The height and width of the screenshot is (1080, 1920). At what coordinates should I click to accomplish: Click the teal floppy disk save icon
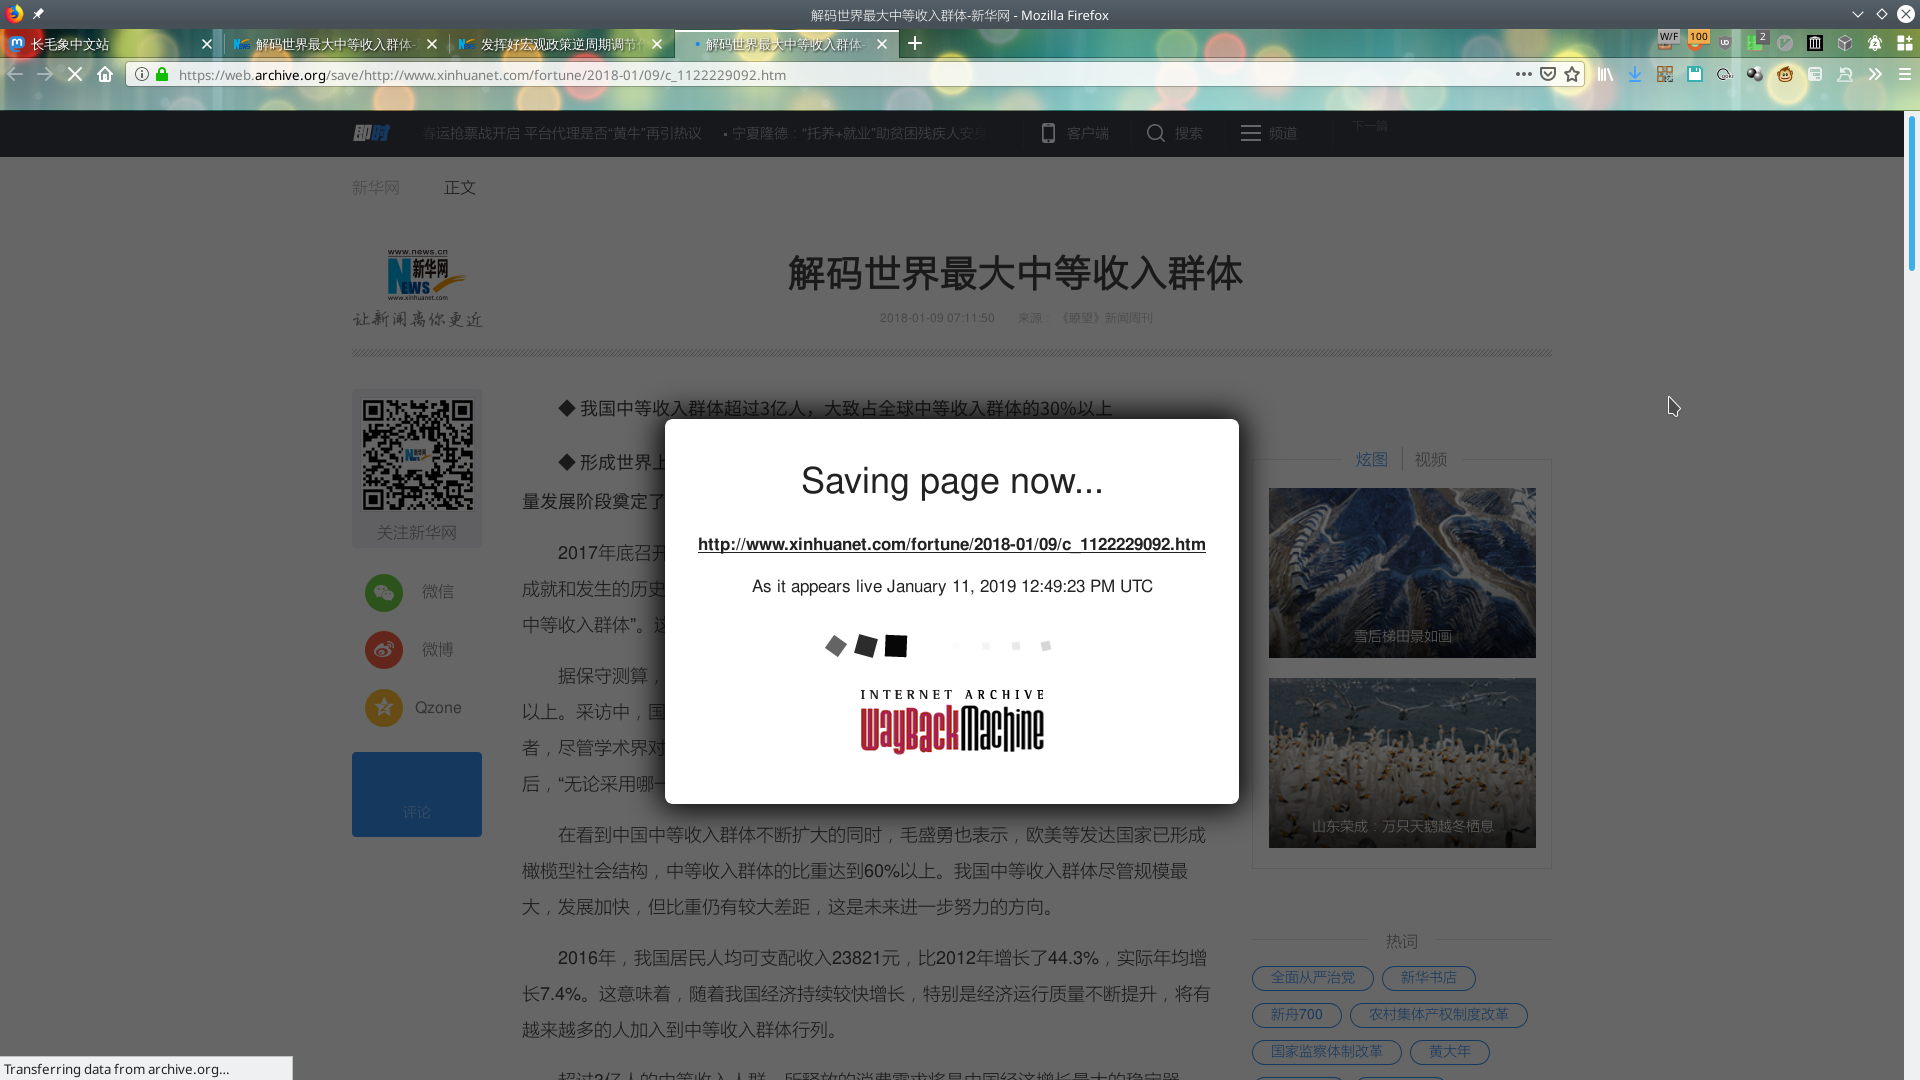coord(1695,75)
